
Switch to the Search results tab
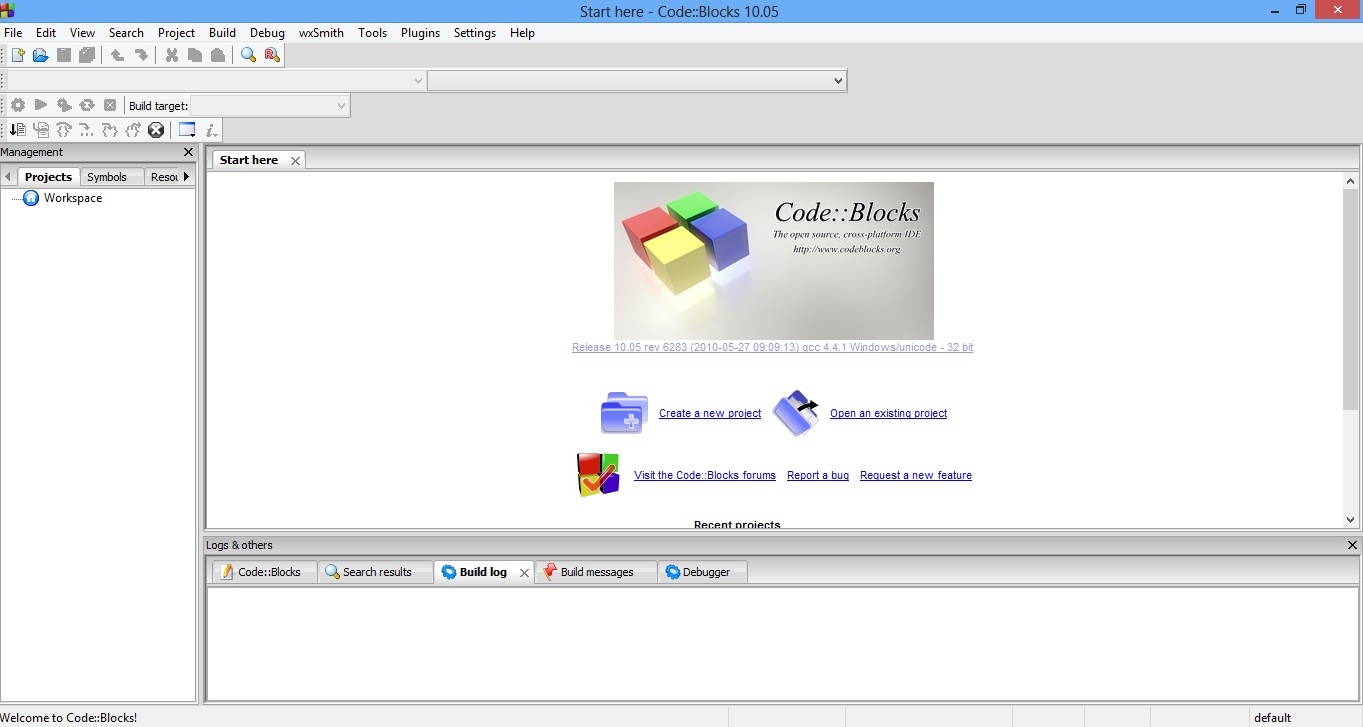[x=376, y=572]
